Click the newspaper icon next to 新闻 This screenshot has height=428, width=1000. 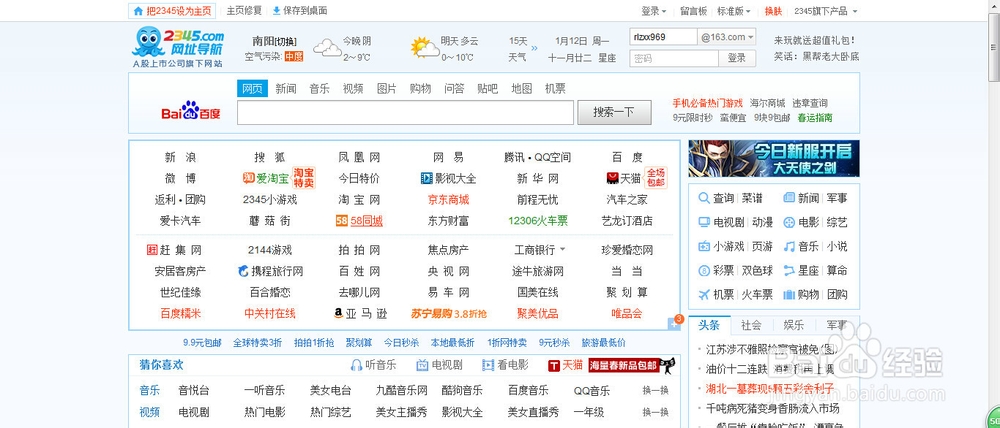789,198
